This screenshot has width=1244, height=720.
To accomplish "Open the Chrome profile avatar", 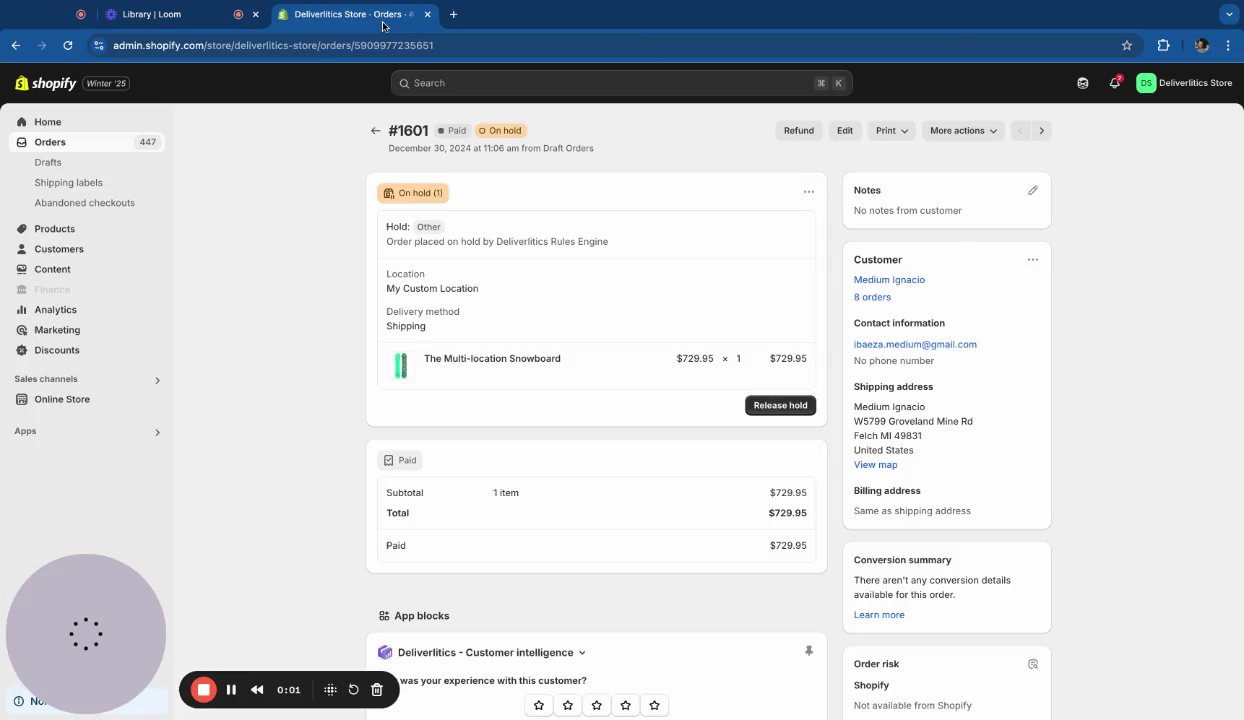I will (x=1202, y=45).
